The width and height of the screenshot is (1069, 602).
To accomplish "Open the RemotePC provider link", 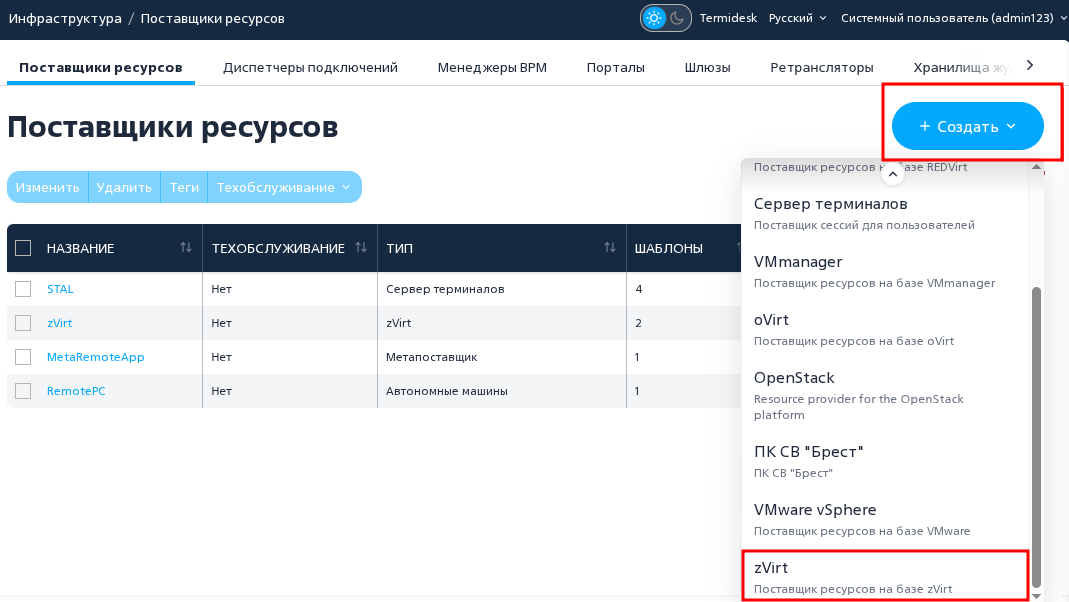I will (76, 391).
